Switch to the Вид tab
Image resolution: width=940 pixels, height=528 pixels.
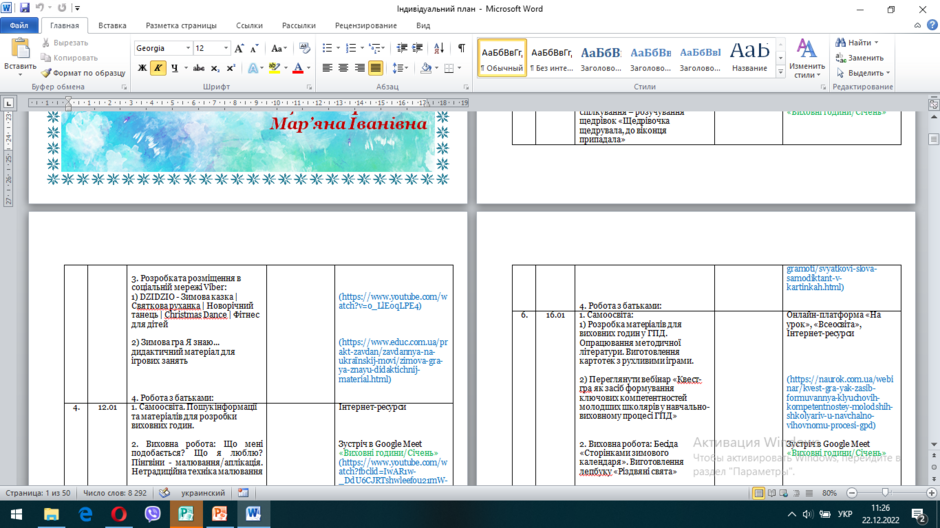tap(423, 26)
